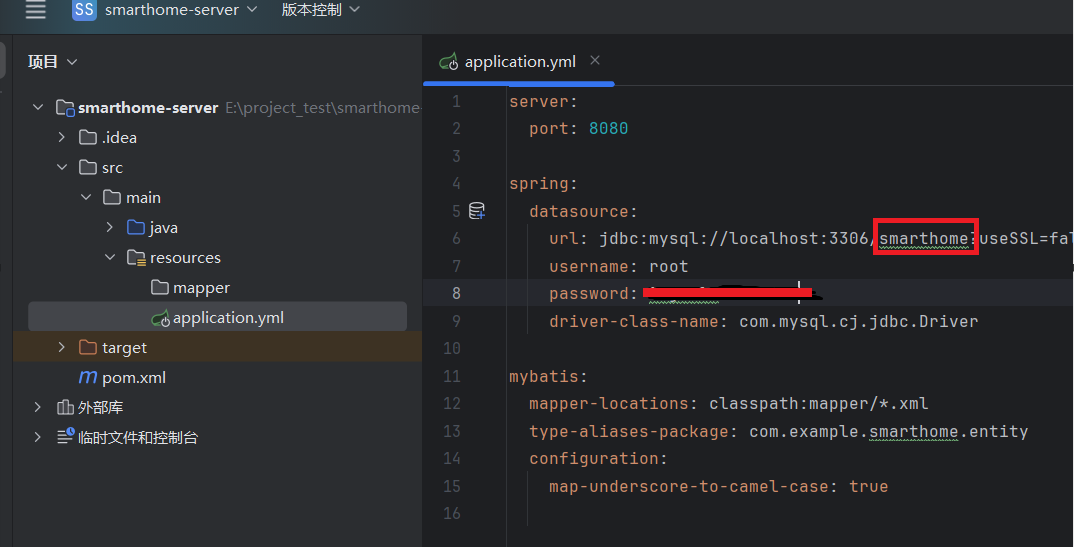
Task: Switch to the application.yml editor tab
Action: click(519, 62)
